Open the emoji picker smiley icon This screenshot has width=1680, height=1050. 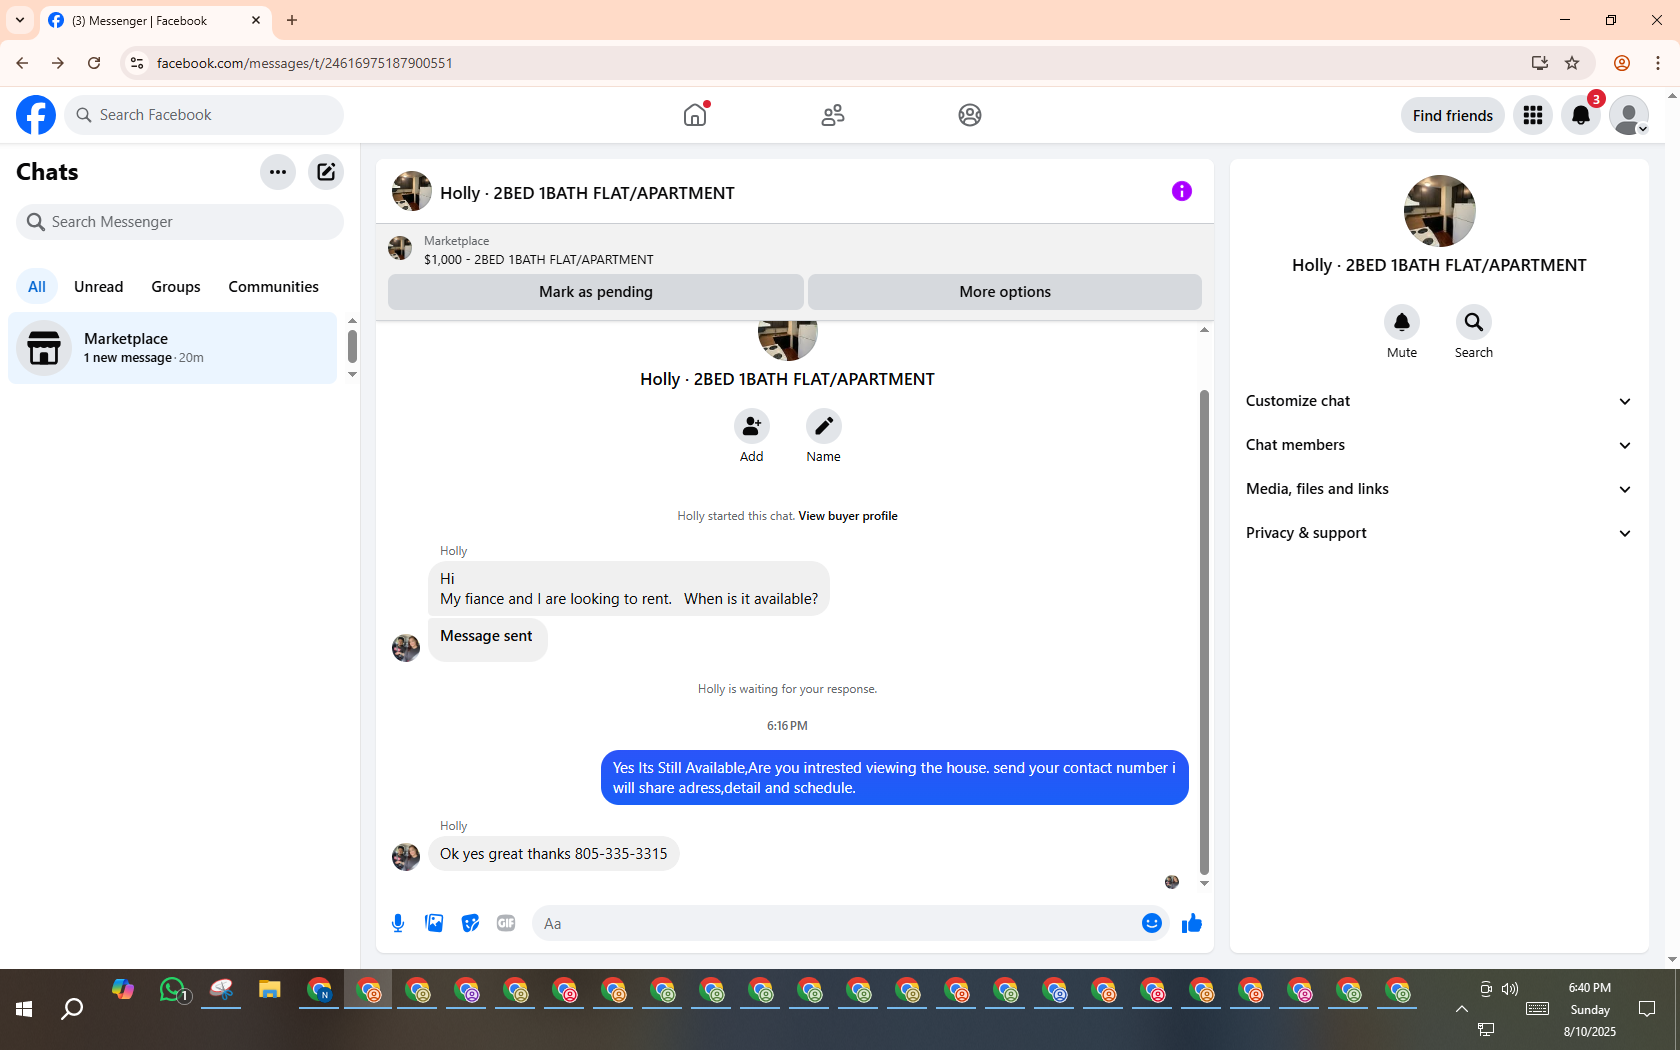[x=1152, y=923]
